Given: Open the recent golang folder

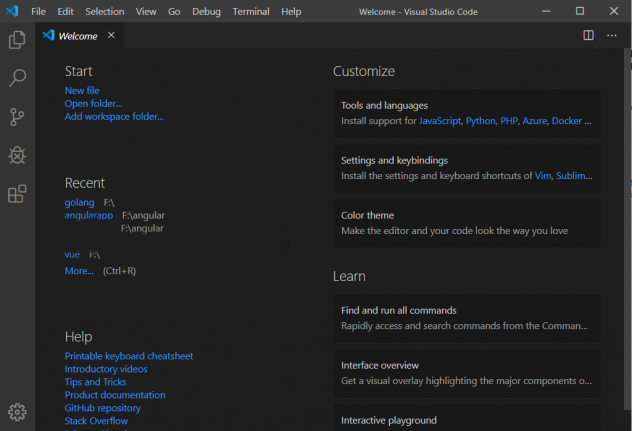Looking at the screenshot, I should pyautogui.click(x=79, y=202).
